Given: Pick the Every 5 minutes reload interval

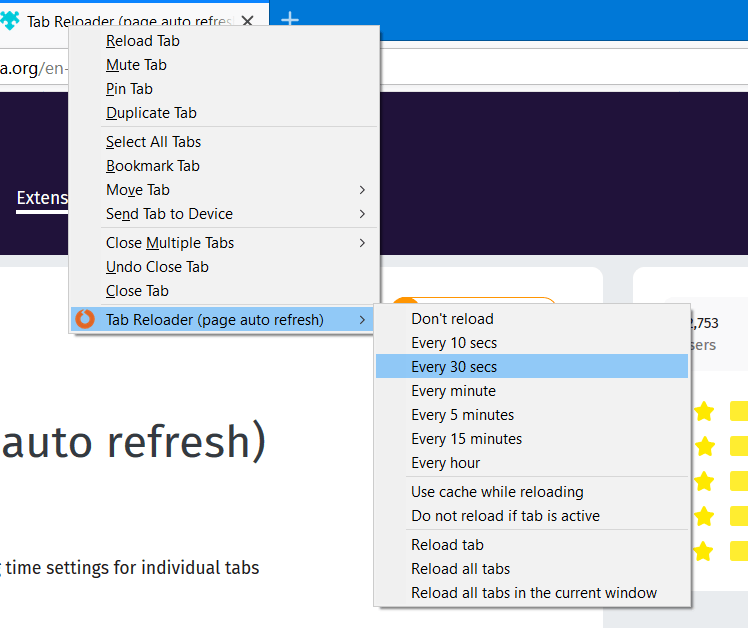Looking at the screenshot, I should click(462, 415).
